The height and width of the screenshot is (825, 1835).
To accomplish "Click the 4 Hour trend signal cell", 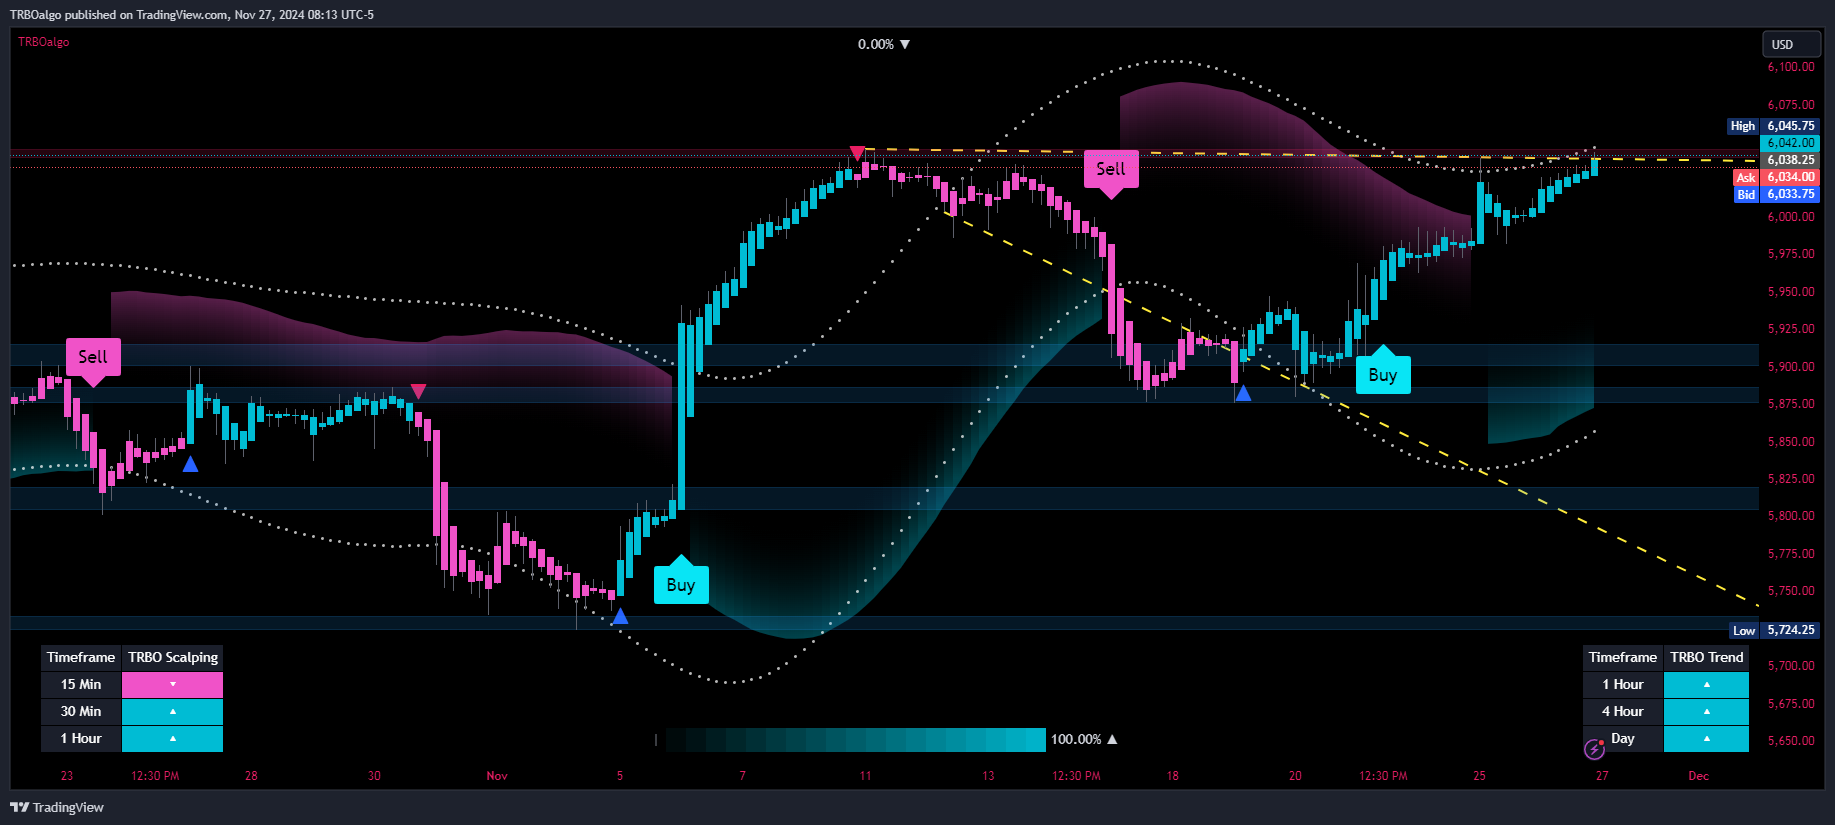I will [1706, 712].
